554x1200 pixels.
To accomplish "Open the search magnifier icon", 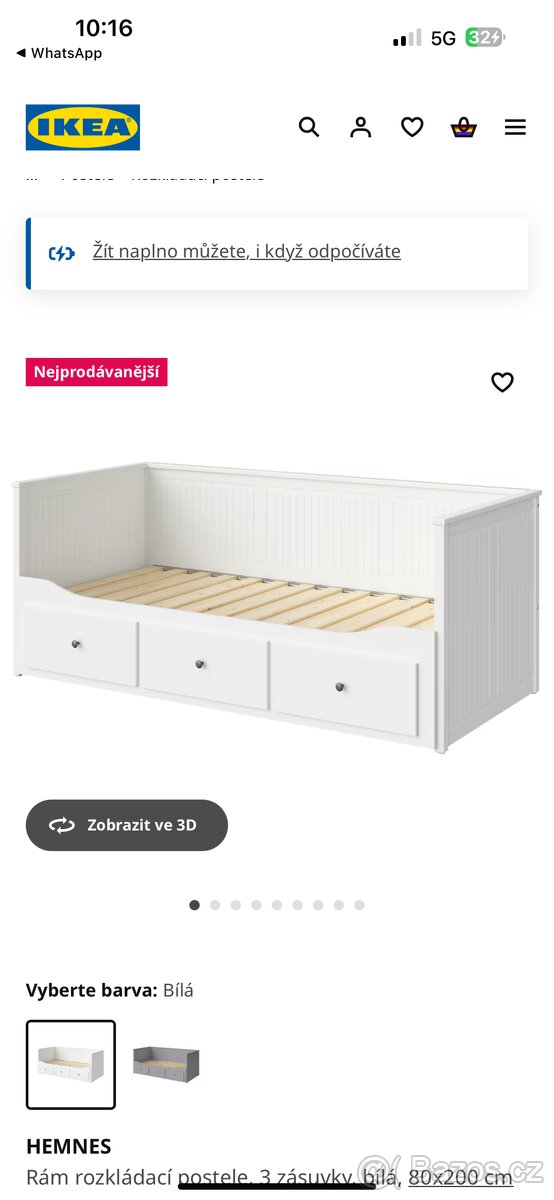I will click(309, 127).
